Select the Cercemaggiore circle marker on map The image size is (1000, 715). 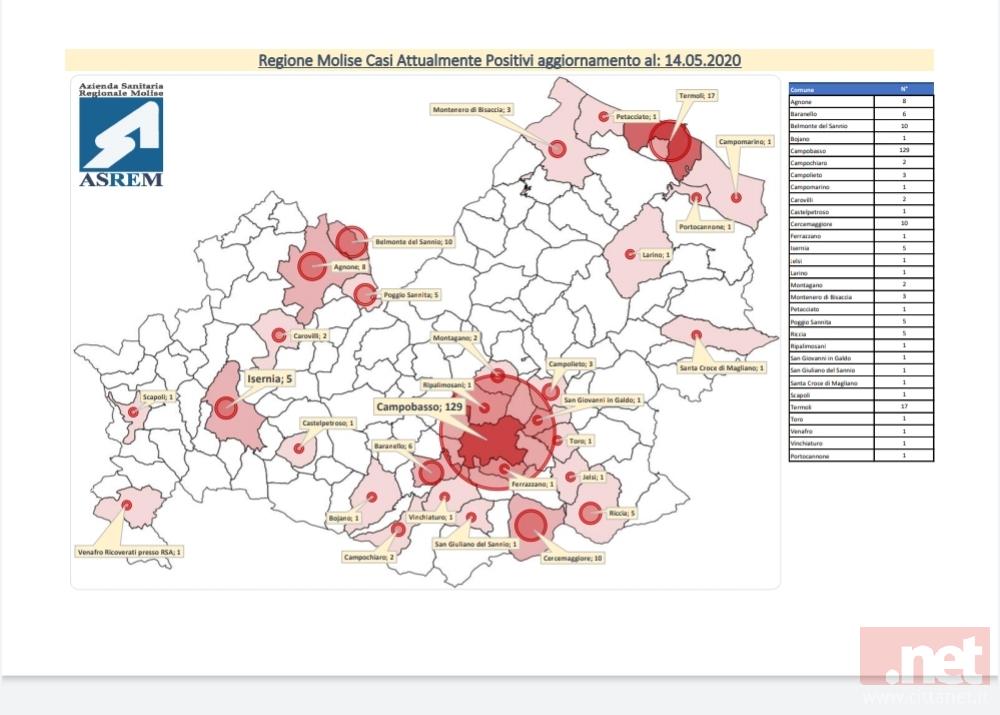coord(529,524)
